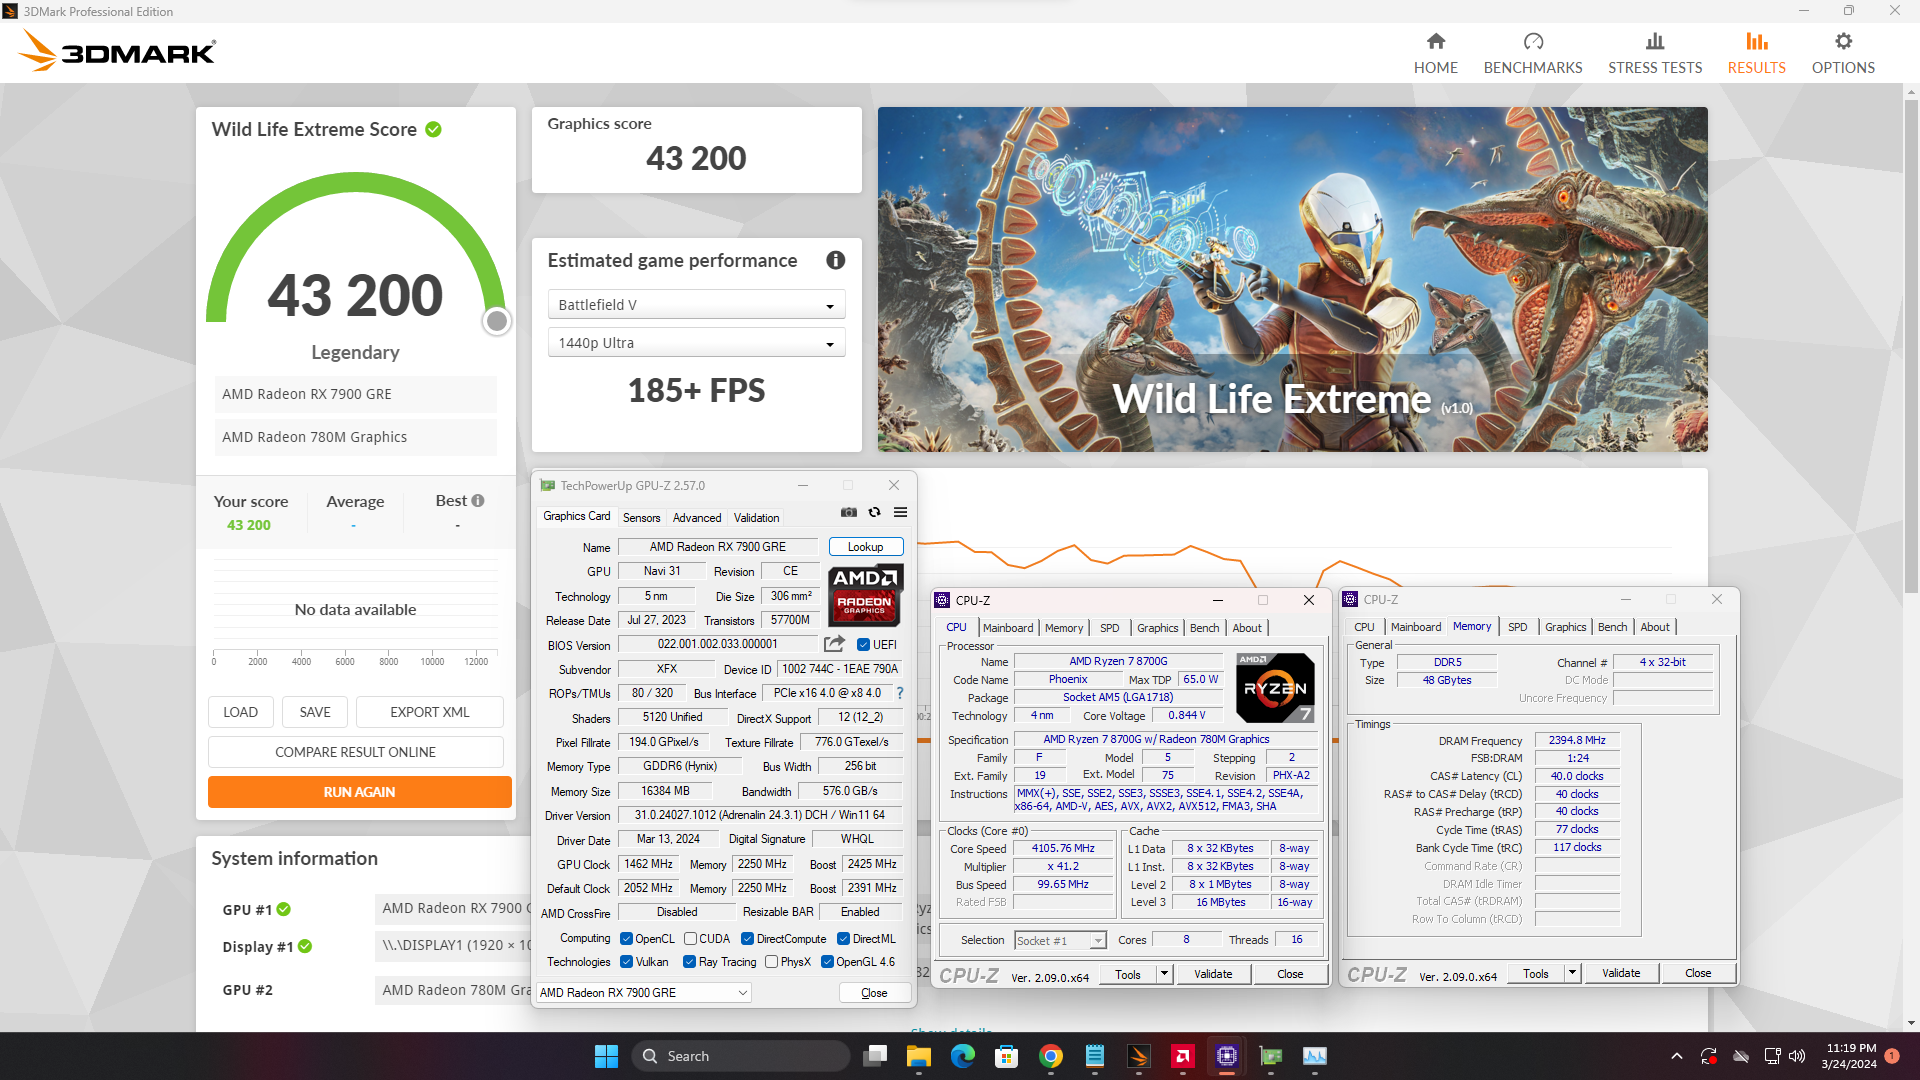Click the RUN AGAIN button
The width and height of the screenshot is (1920, 1080).
pos(359,792)
